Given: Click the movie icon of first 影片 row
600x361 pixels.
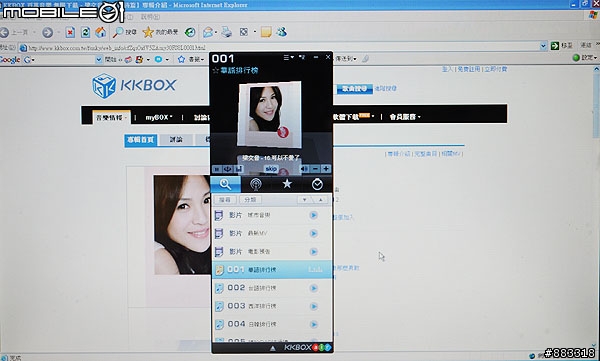Looking at the screenshot, I should pyautogui.click(x=218, y=215).
